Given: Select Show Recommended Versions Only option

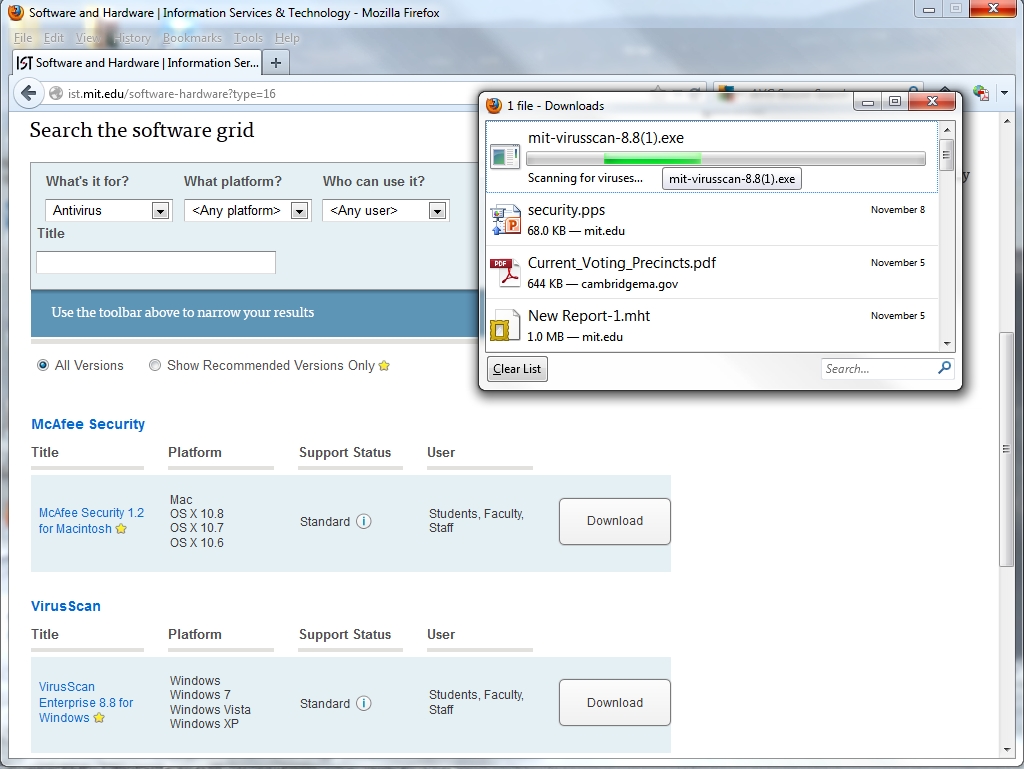Looking at the screenshot, I should click(x=155, y=366).
